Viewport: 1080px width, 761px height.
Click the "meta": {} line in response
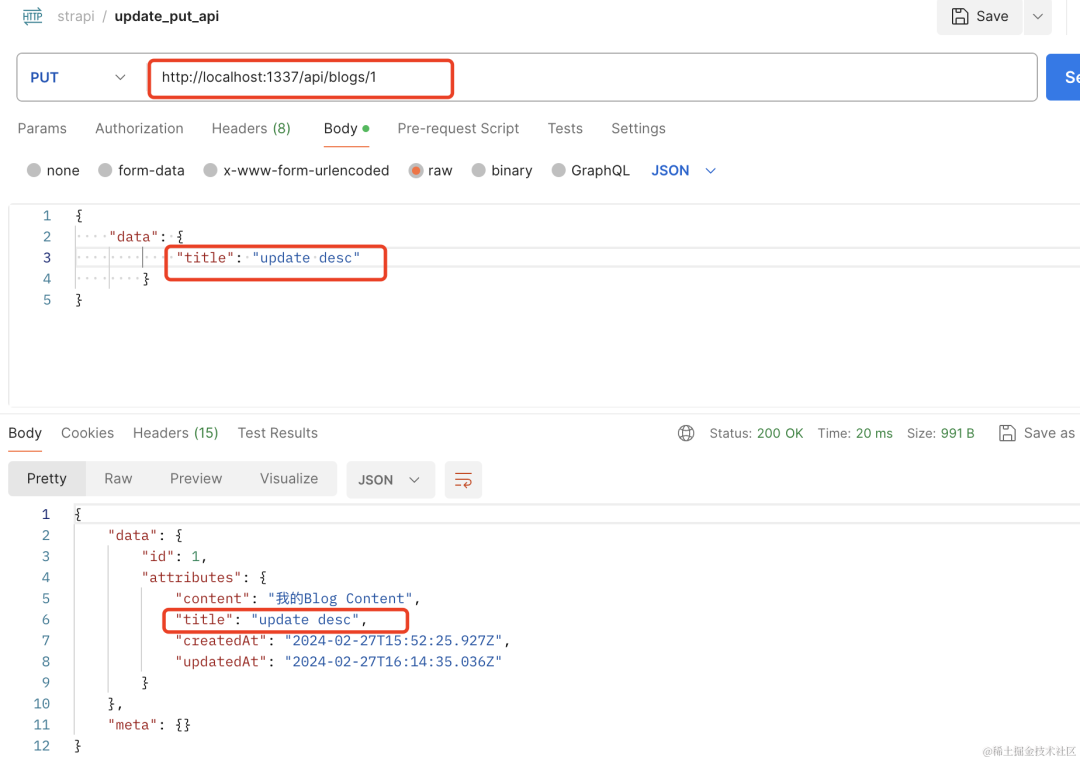tap(149, 724)
